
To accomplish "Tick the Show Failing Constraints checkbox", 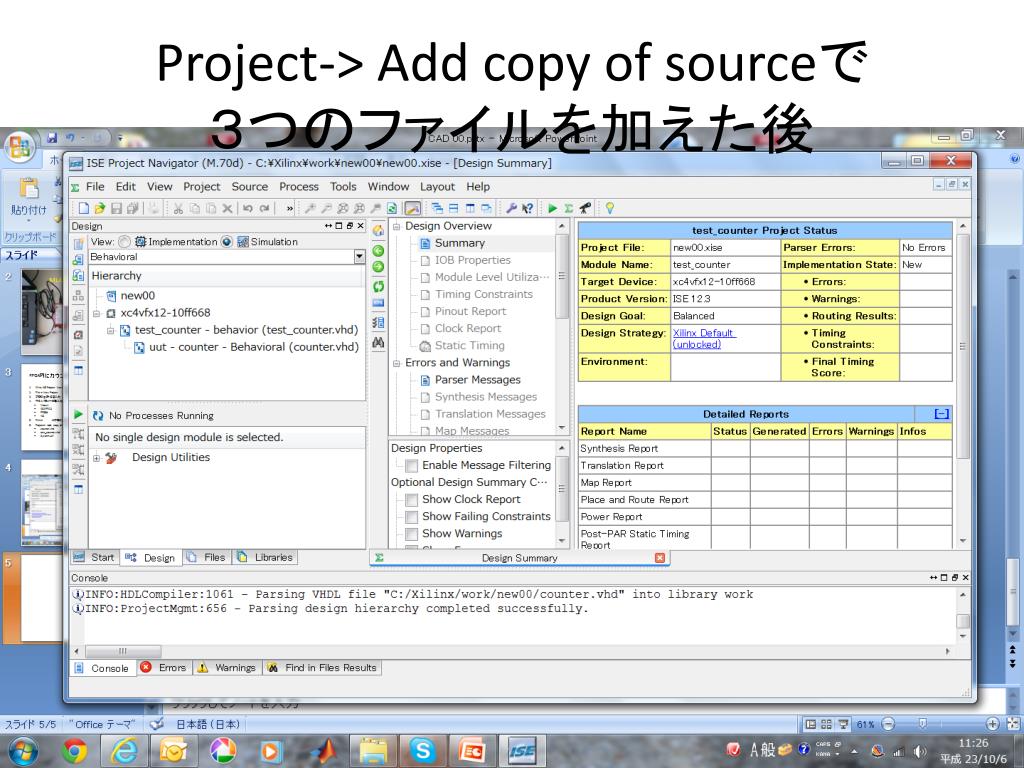I will pyautogui.click(x=411, y=517).
